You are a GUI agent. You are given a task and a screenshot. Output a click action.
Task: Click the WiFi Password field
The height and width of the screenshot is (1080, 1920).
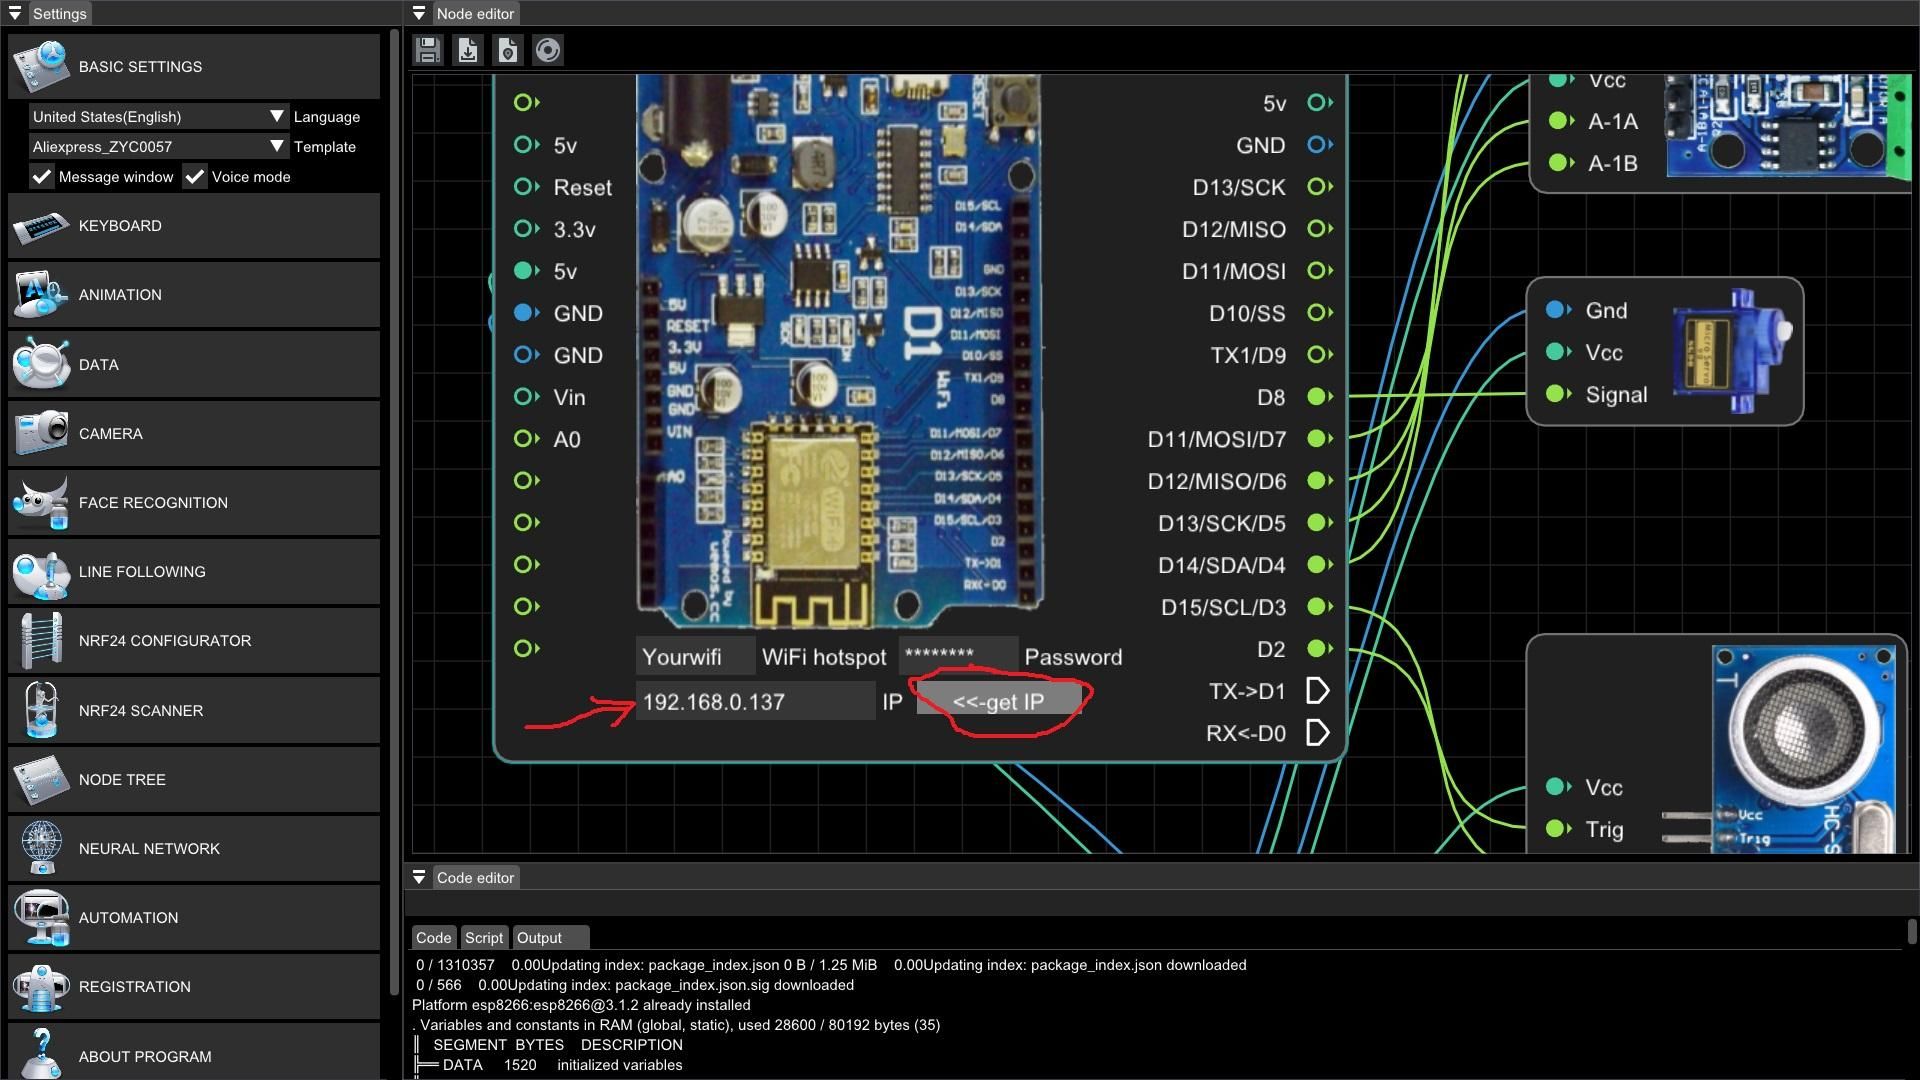(958, 656)
